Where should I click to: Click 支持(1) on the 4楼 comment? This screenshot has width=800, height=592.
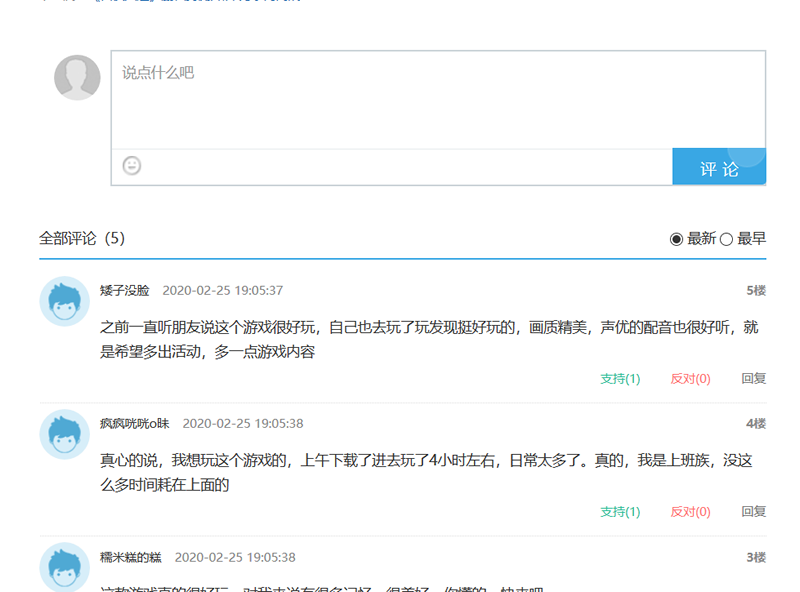coord(620,512)
